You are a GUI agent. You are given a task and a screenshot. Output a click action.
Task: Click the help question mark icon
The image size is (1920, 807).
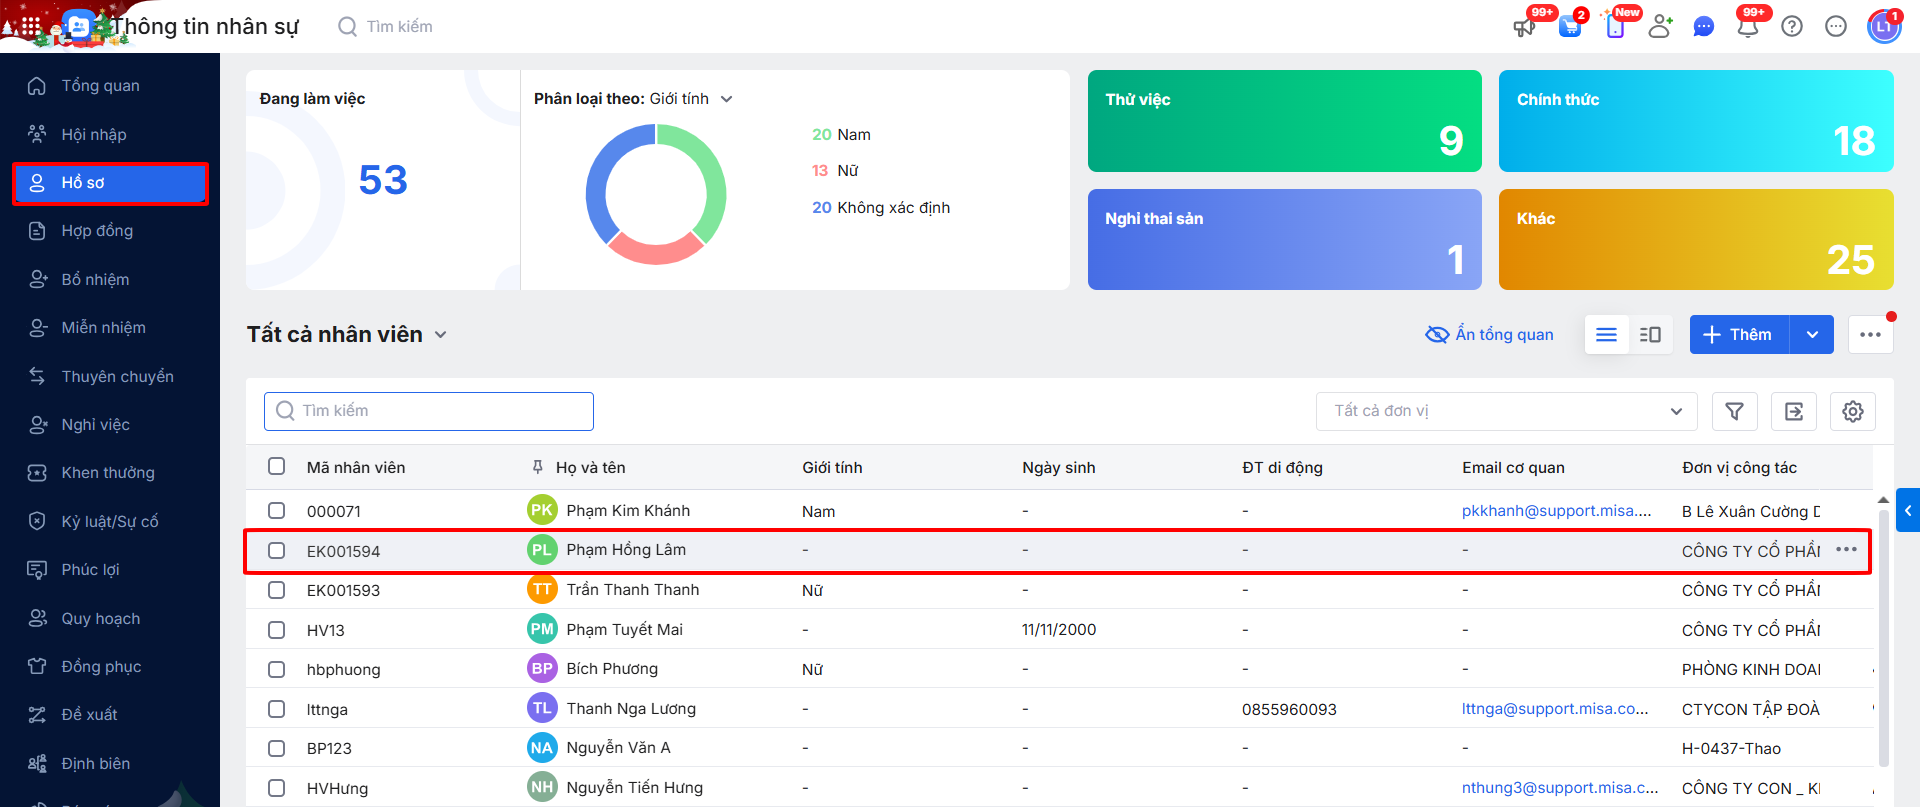(x=1791, y=27)
